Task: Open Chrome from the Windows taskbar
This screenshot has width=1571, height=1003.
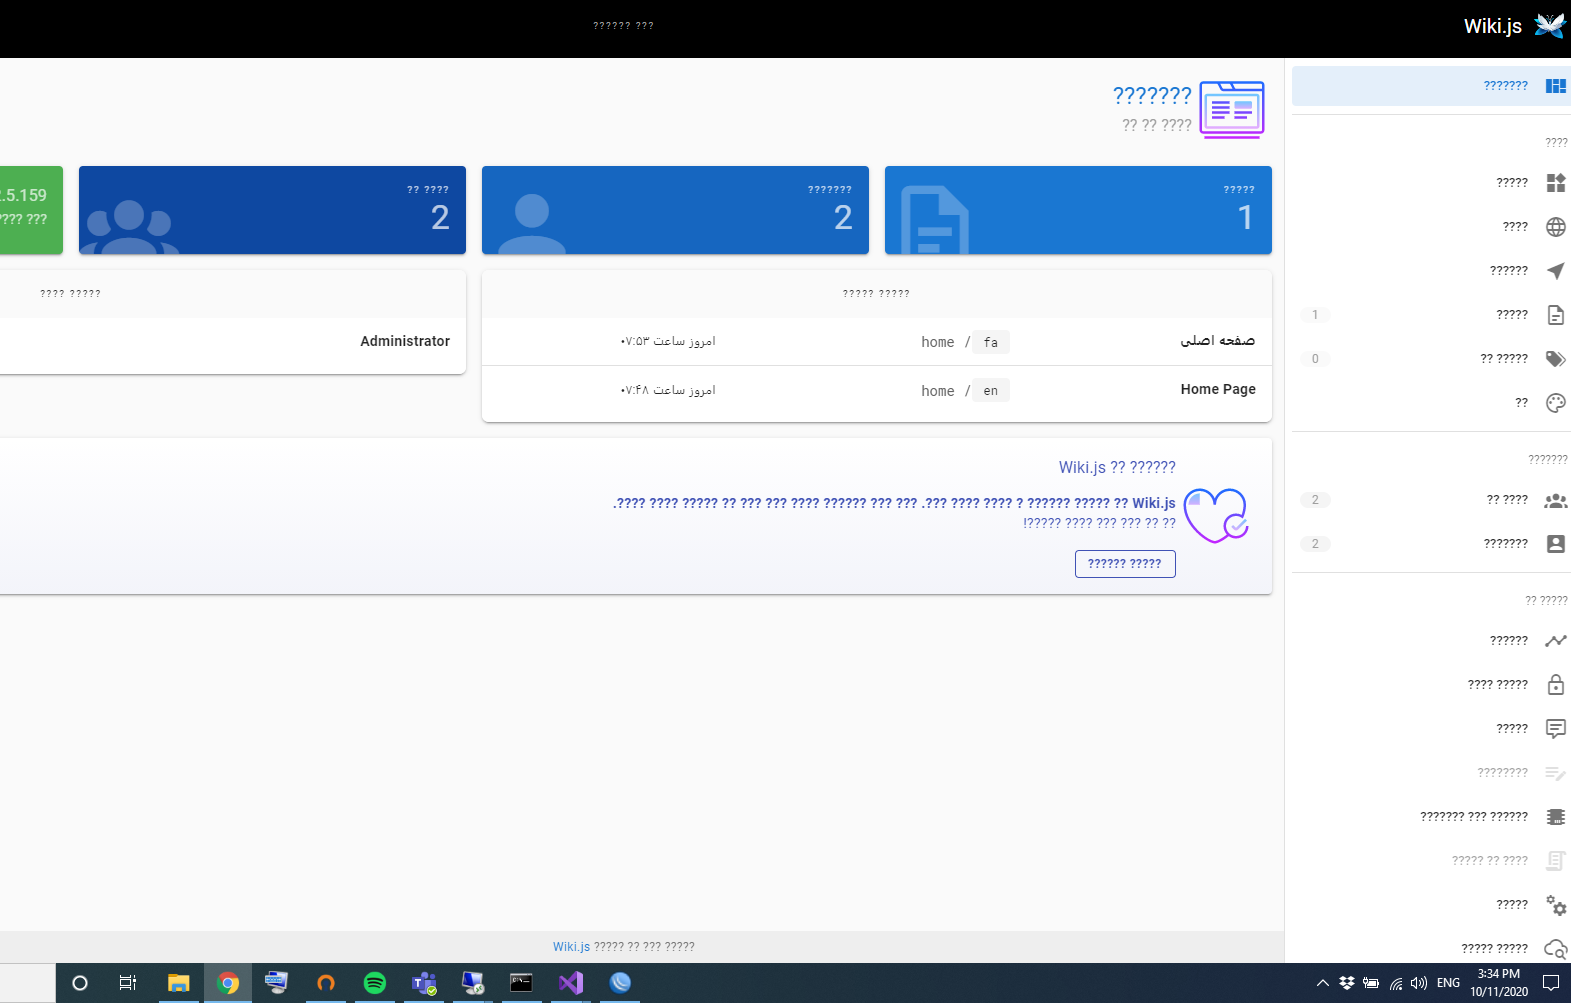Action: click(228, 983)
